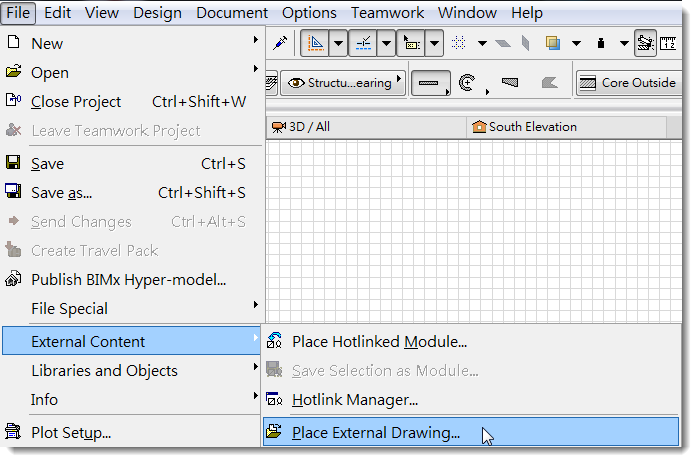Image resolution: width=697 pixels, height=462 pixels.
Task: Click the Place External Drawing folder icon
Action: tap(274, 431)
